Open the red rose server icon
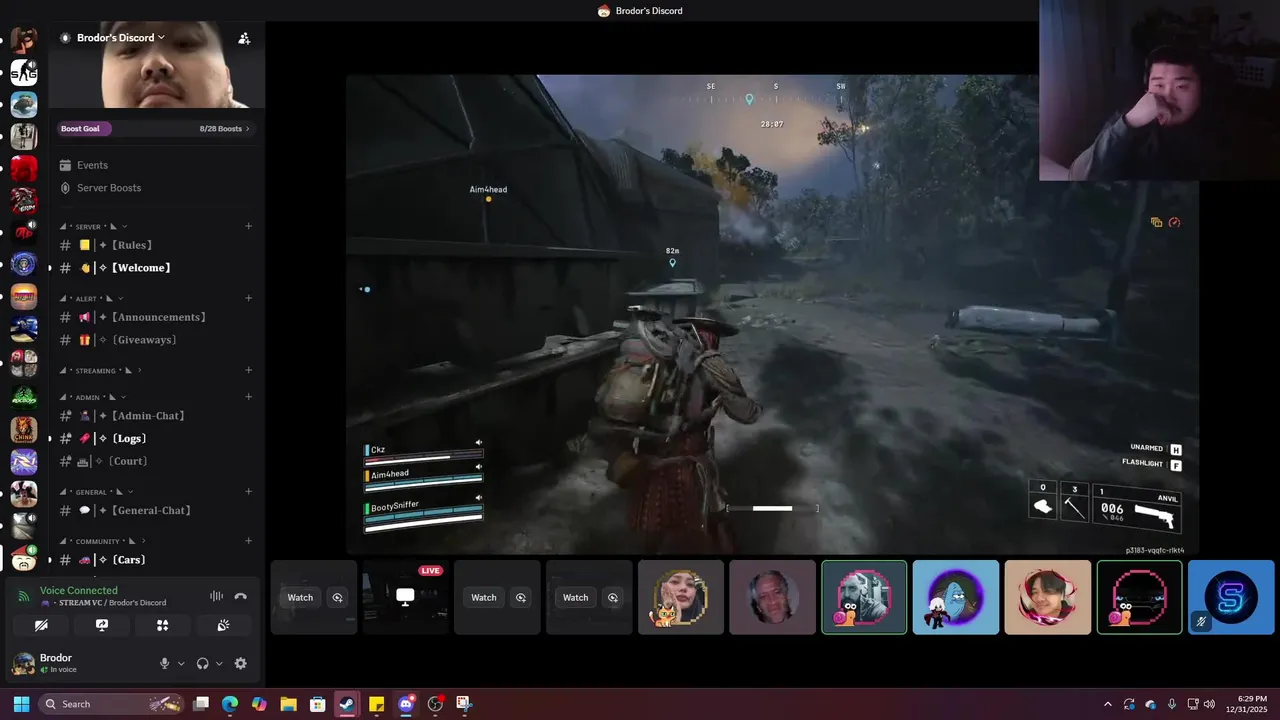 (x=24, y=168)
